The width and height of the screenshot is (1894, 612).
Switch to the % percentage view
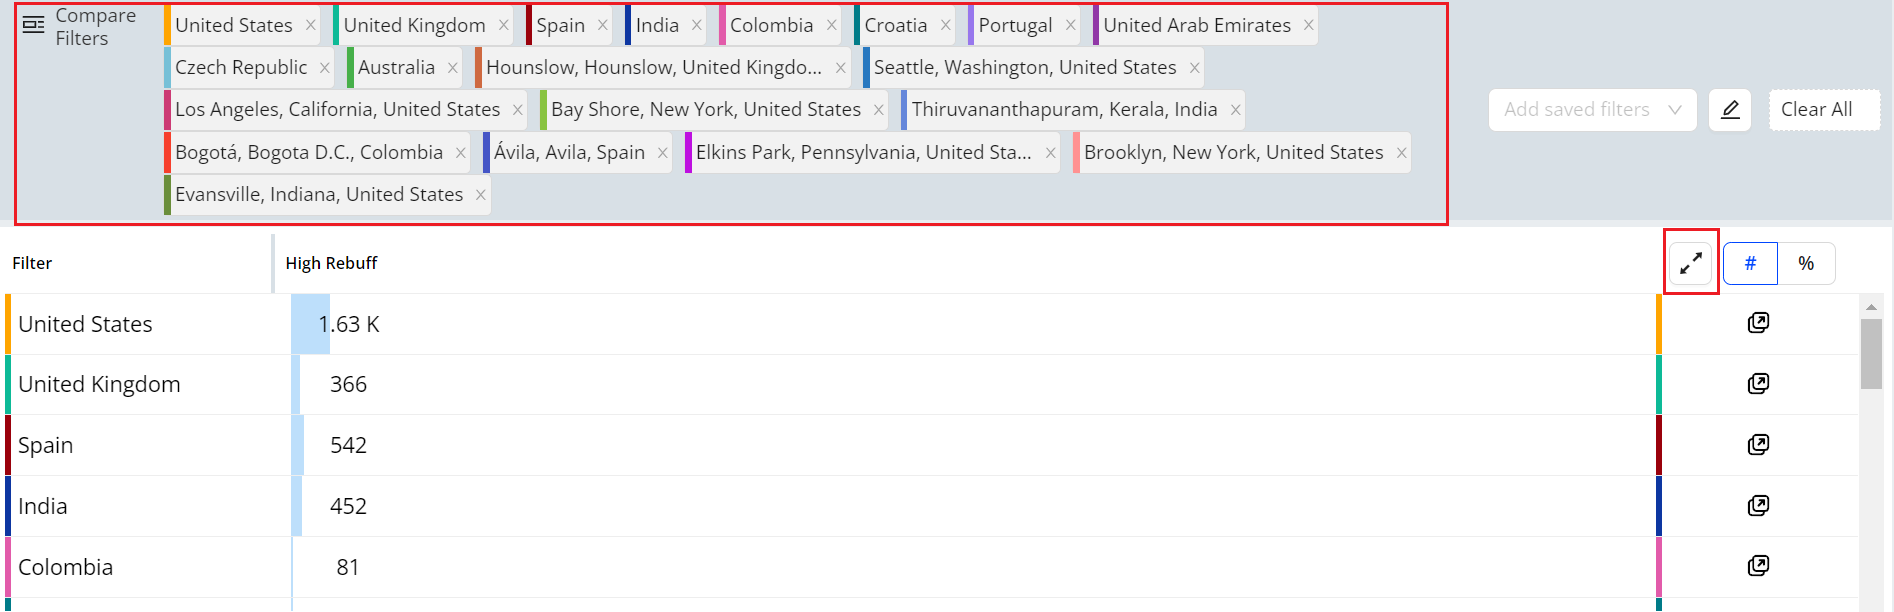click(1806, 263)
